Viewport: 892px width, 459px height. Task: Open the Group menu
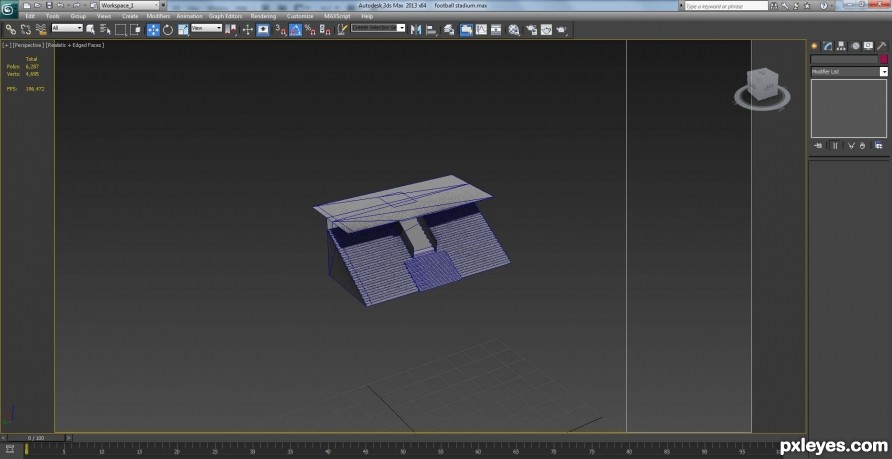[x=78, y=16]
